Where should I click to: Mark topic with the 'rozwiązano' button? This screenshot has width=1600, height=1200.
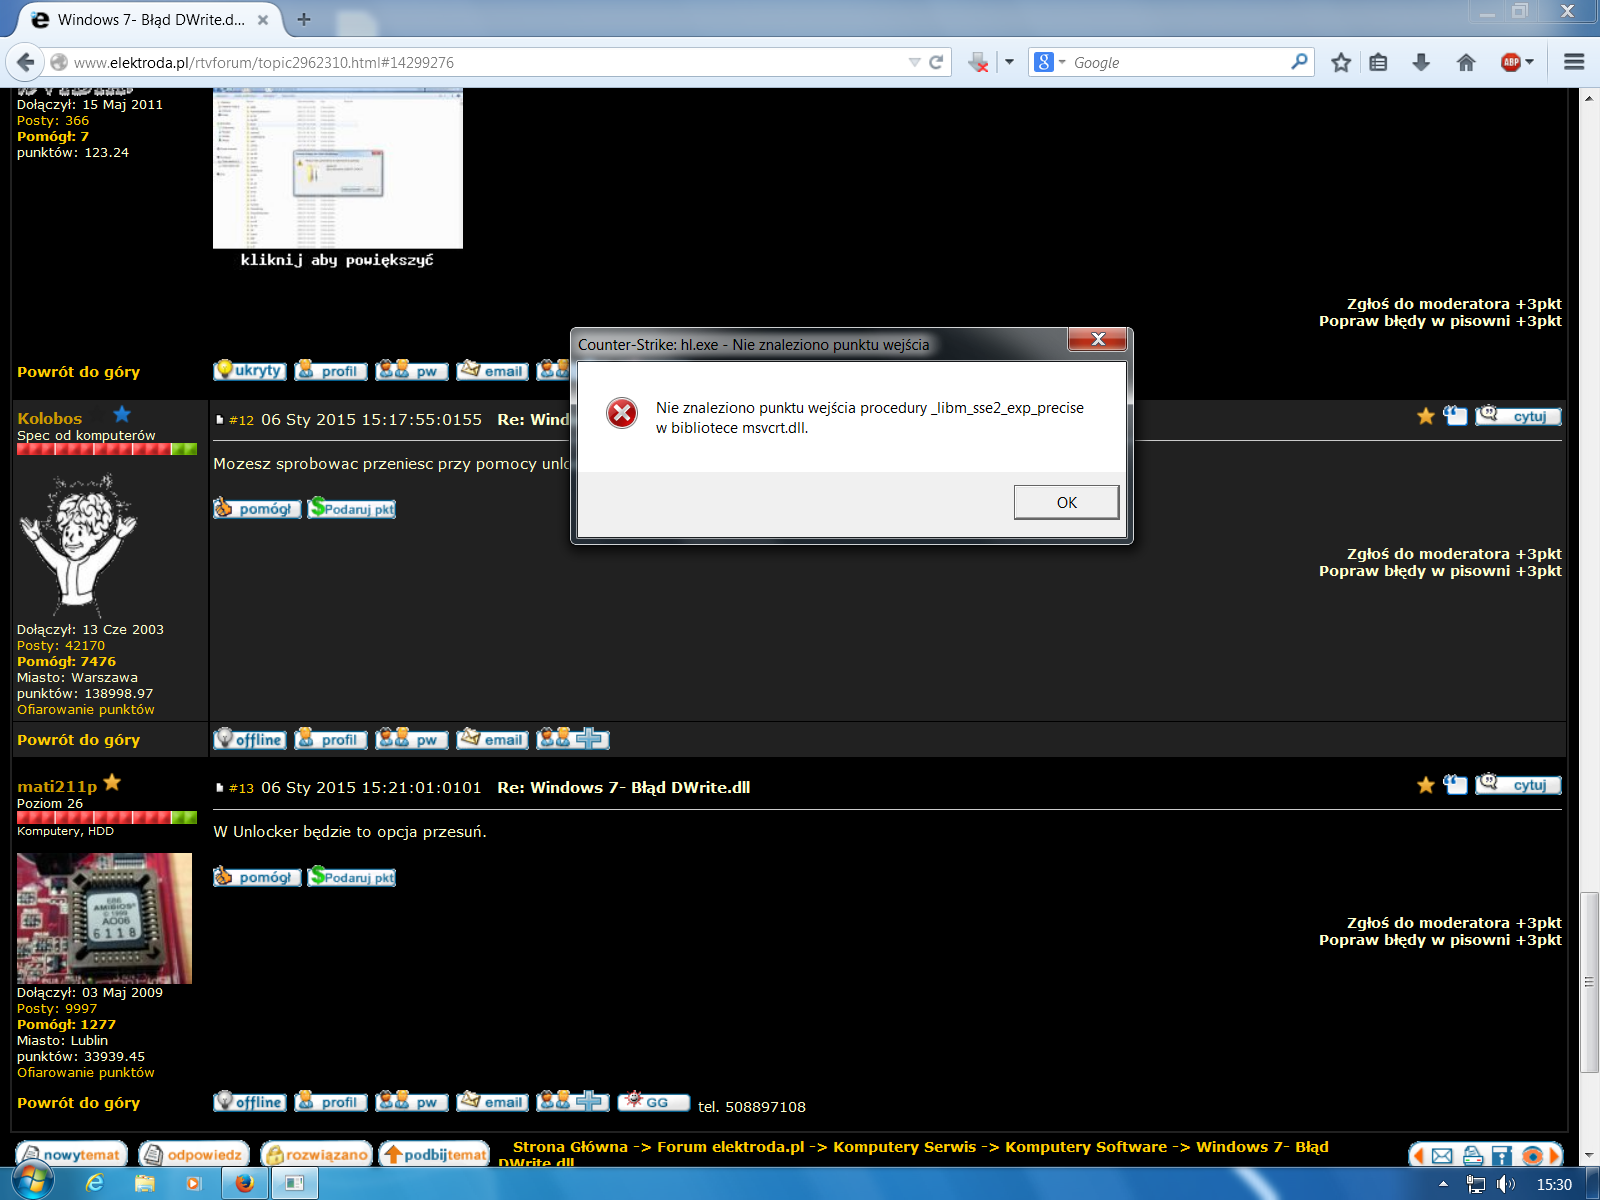(316, 1154)
